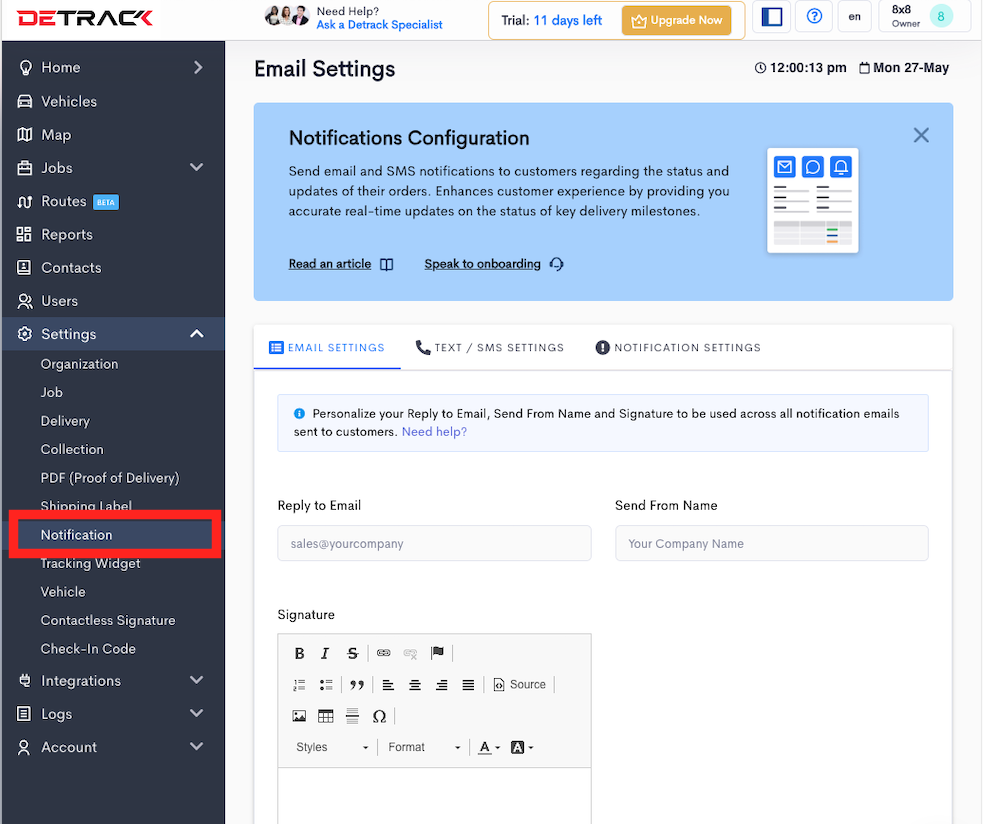The height and width of the screenshot is (824, 983).
Task: Select the Bold icon in the signature editor
Action: pos(299,653)
